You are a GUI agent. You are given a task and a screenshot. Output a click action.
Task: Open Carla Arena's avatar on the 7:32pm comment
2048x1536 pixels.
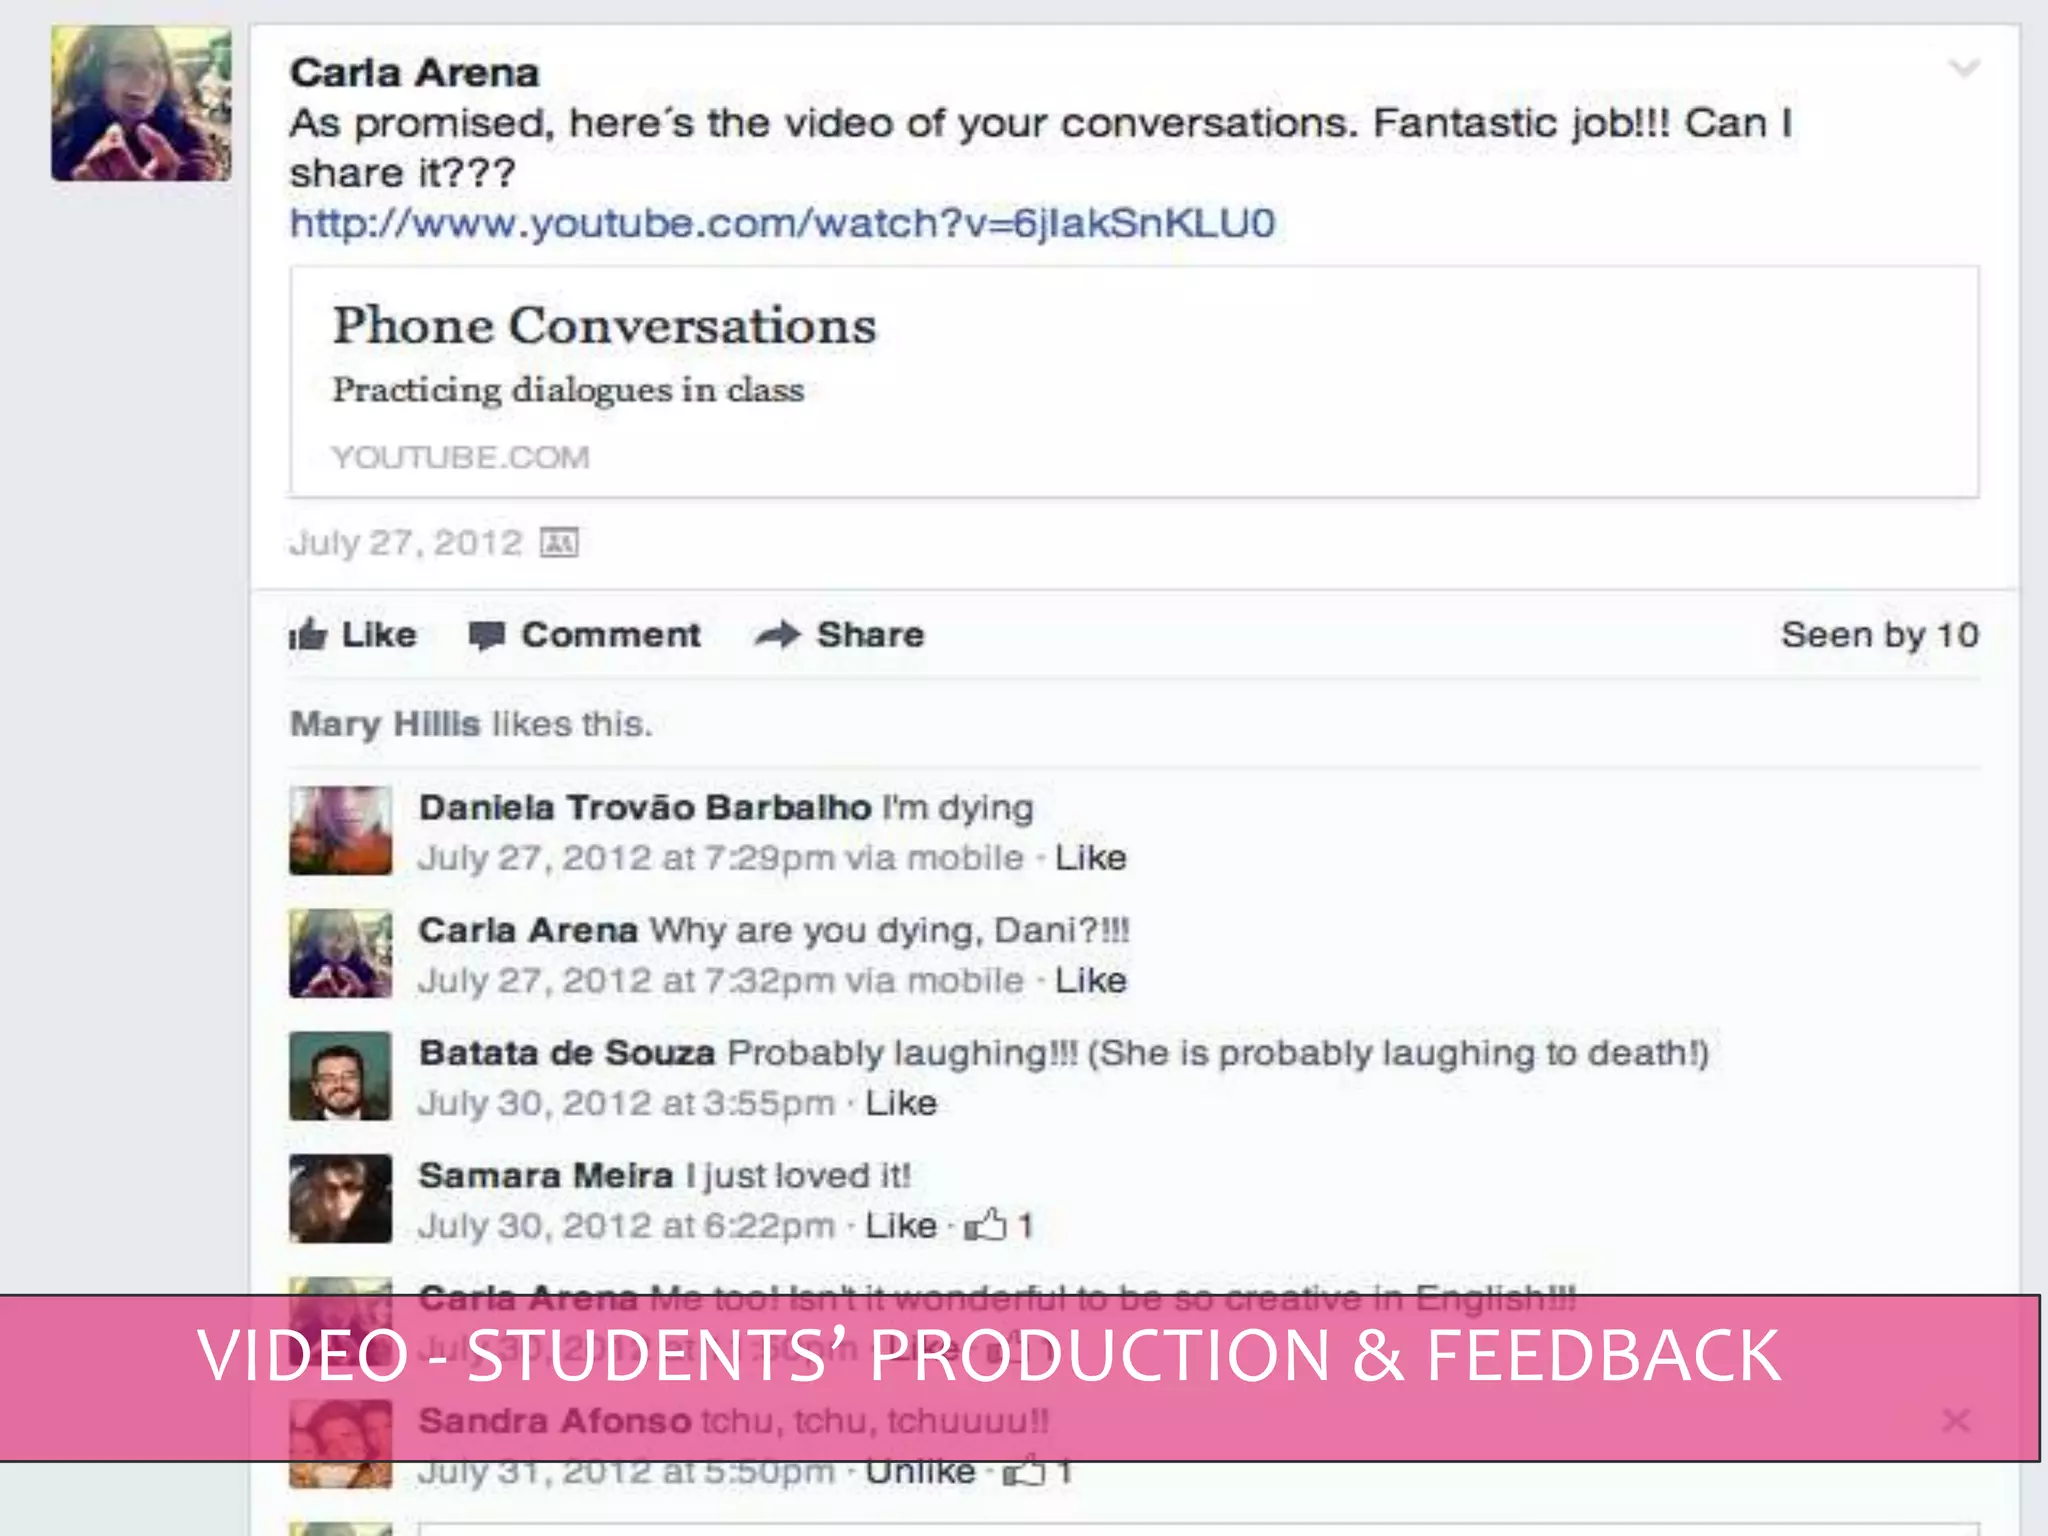coord(340,953)
